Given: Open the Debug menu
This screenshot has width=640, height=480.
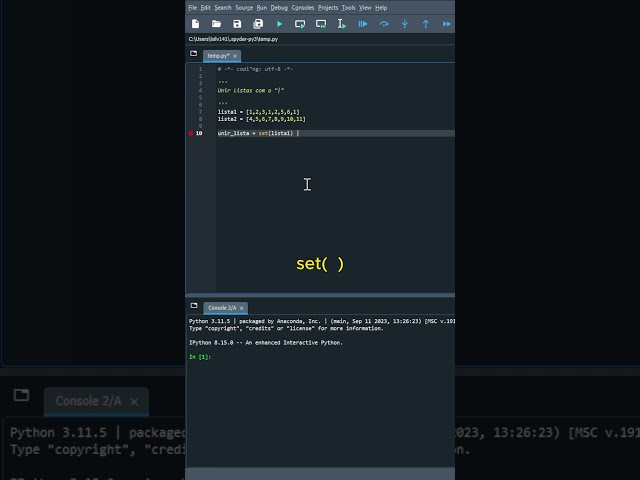Looking at the screenshot, I should point(279,7).
